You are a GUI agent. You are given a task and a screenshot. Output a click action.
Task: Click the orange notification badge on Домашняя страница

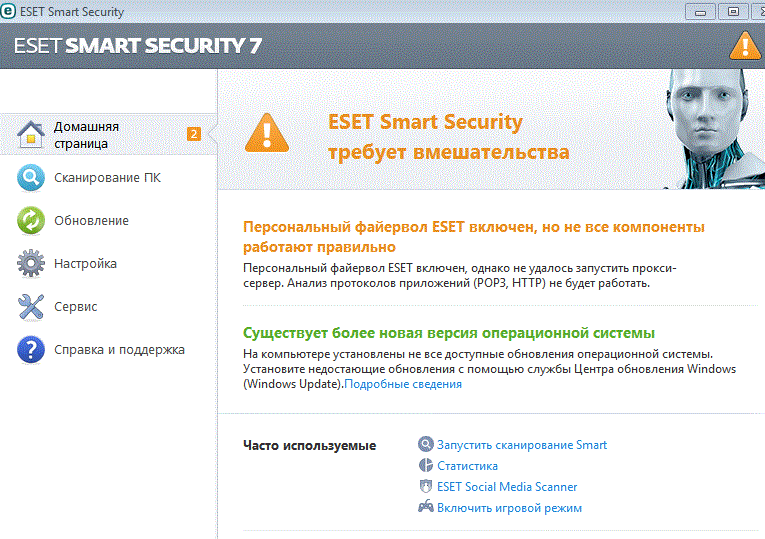tap(194, 134)
